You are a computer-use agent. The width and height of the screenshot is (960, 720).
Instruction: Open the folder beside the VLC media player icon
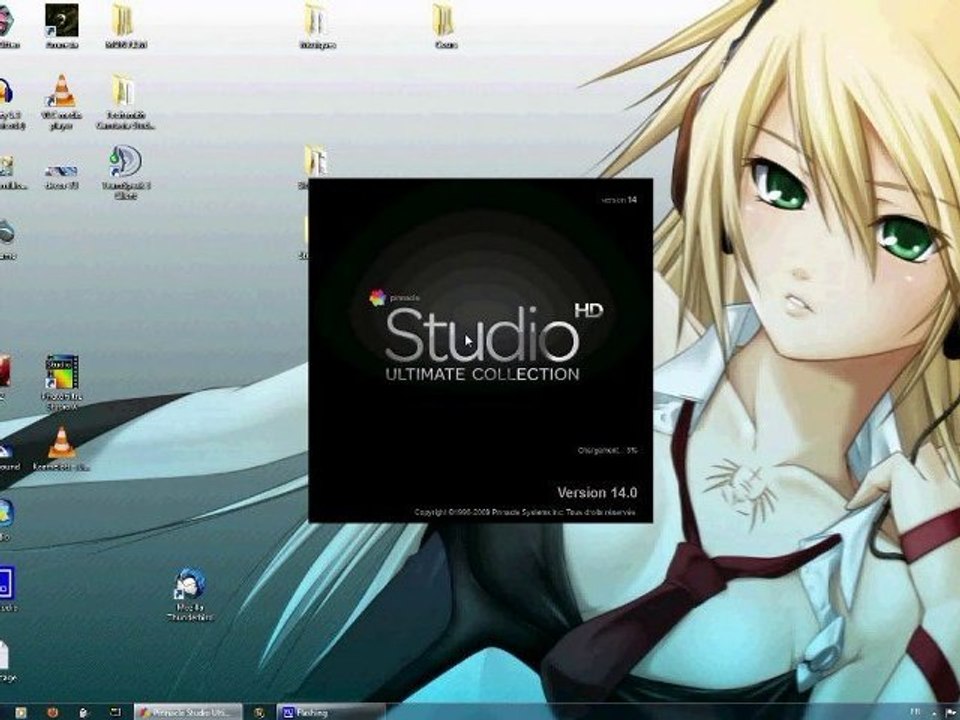(x=125, y=102)
